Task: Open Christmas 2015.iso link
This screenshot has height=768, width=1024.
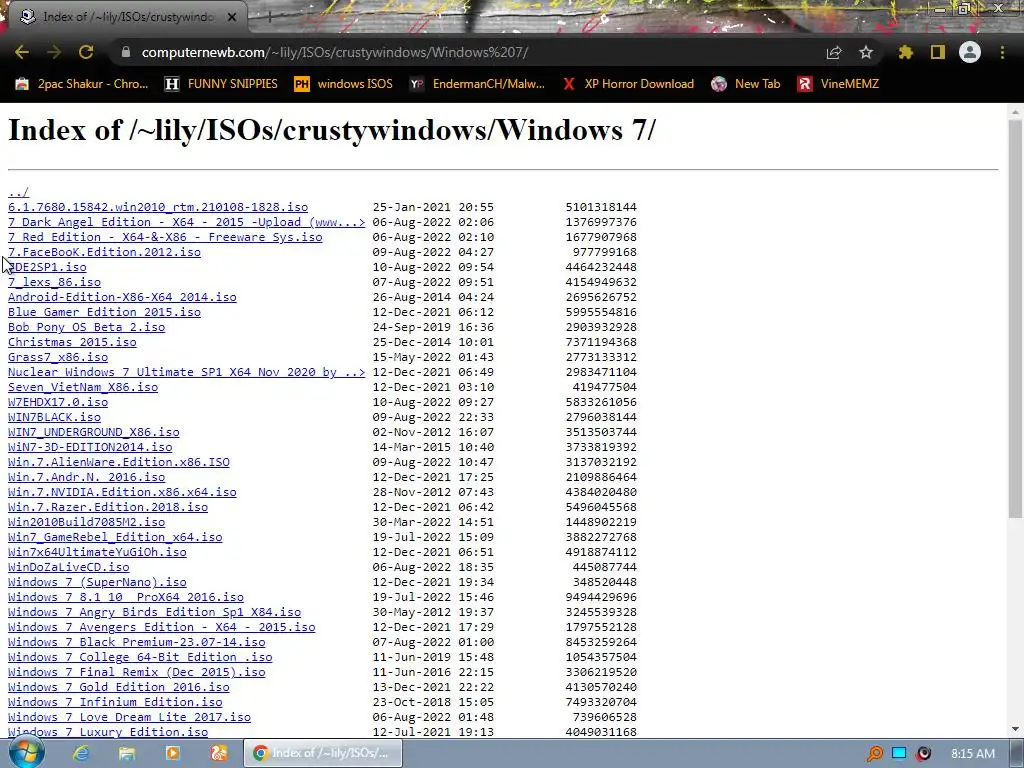Action: [x=72, y=342]
